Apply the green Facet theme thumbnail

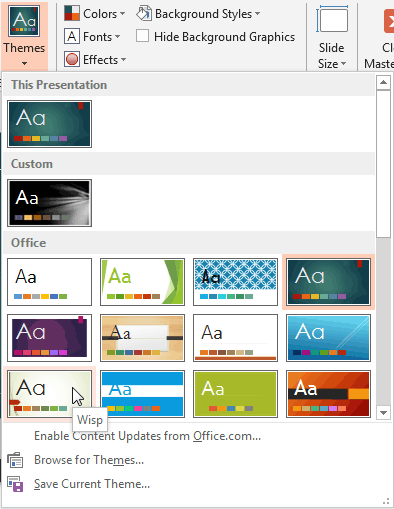click(142, 282)
